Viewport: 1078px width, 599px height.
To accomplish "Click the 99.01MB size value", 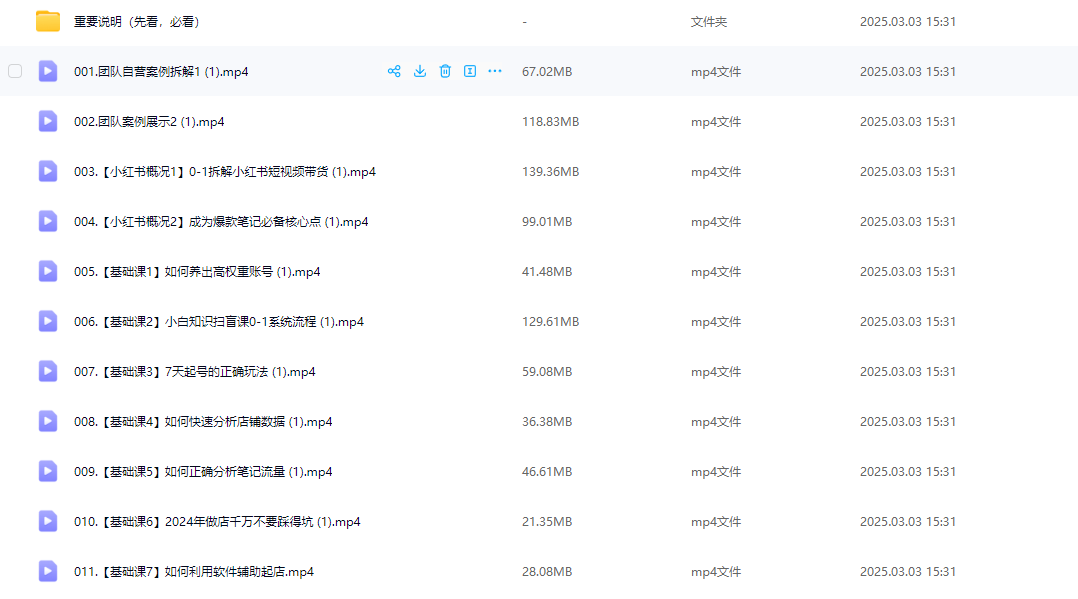I will pos(547,221).
